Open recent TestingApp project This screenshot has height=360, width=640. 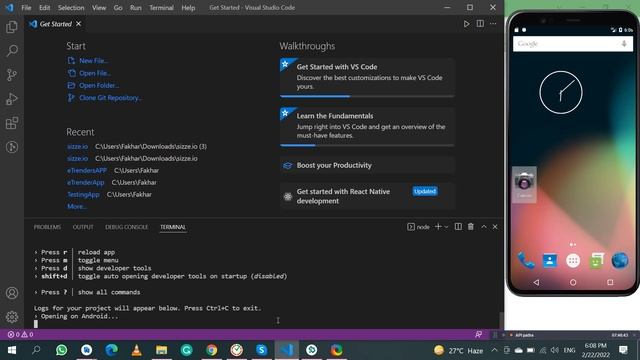coord(83,194)
